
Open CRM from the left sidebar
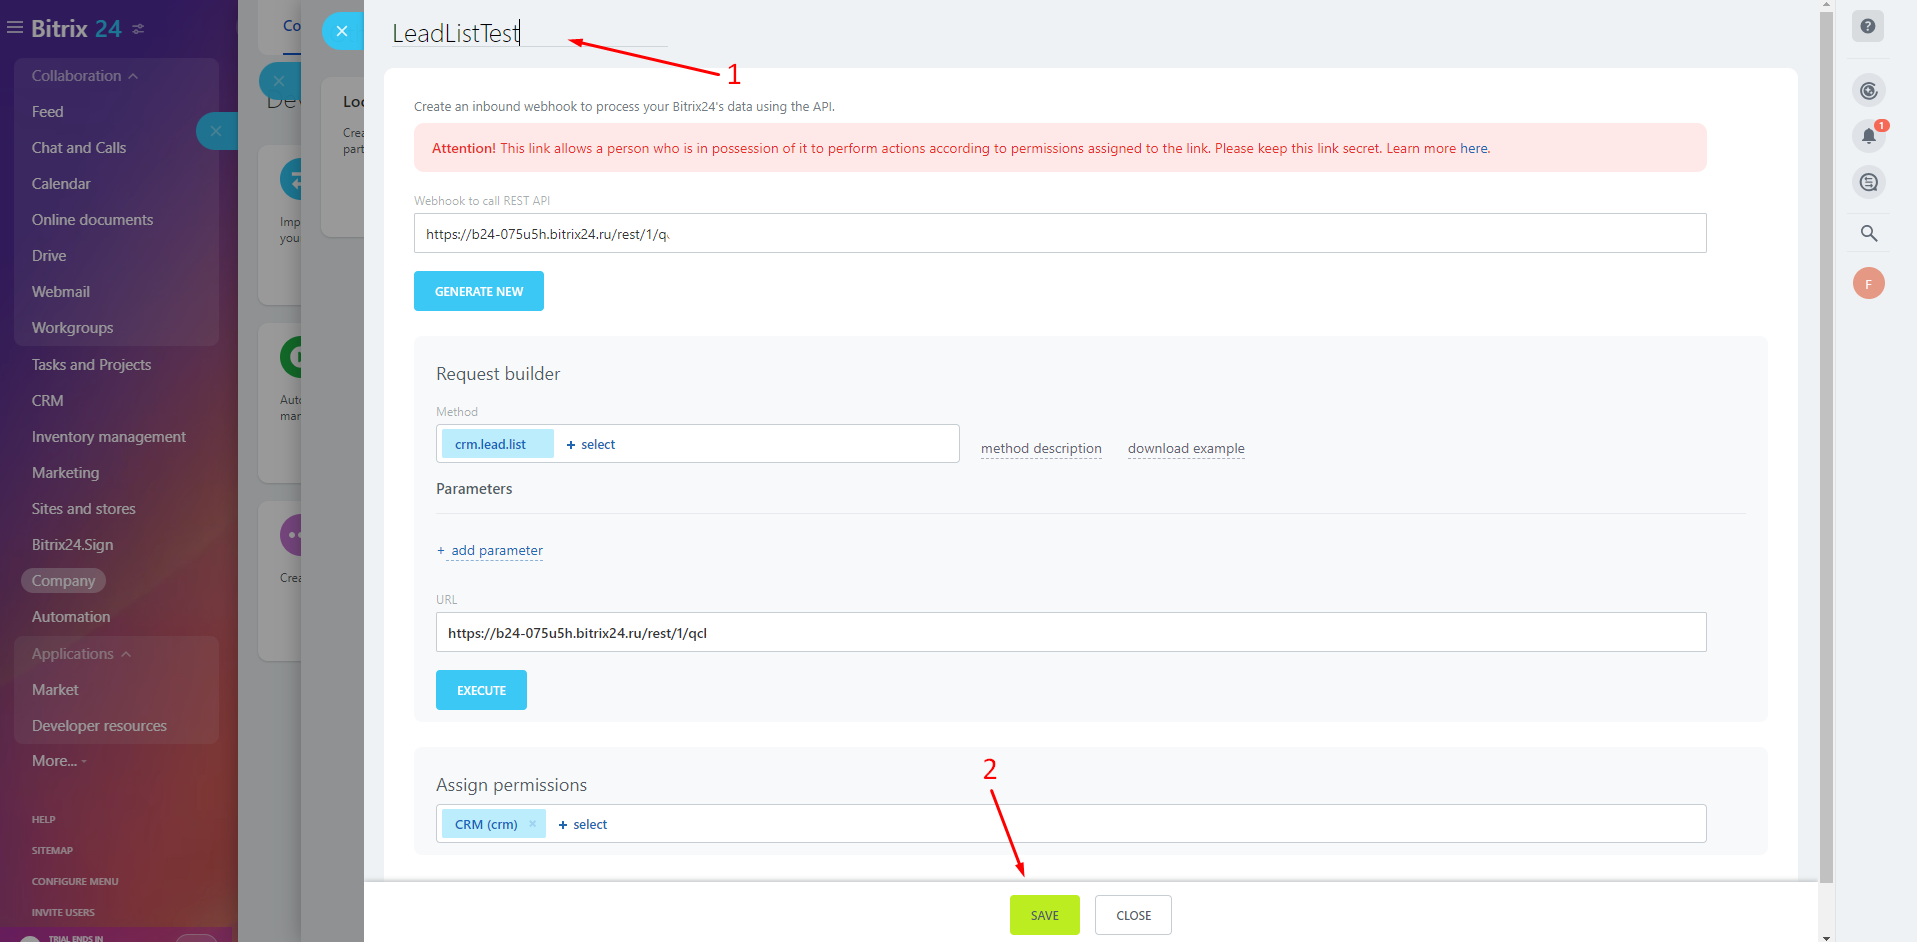(46, 400)
